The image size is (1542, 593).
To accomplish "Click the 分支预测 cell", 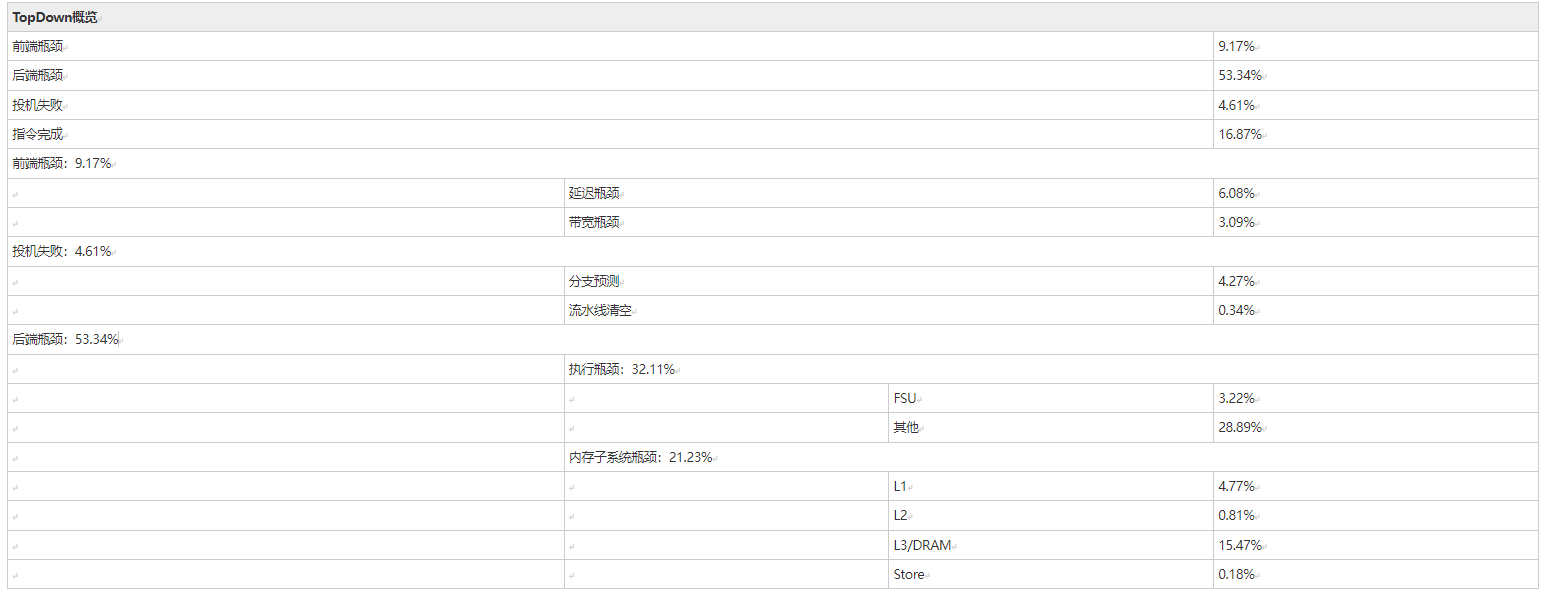I will (x=594, y=282).
